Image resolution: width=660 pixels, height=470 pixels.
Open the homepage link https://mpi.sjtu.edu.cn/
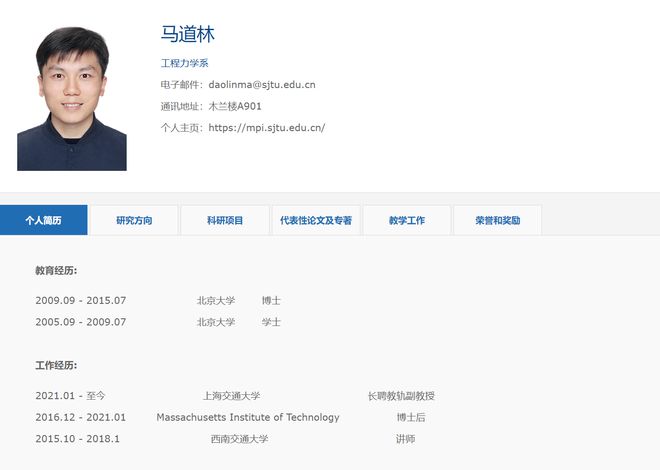pos(267,127)
